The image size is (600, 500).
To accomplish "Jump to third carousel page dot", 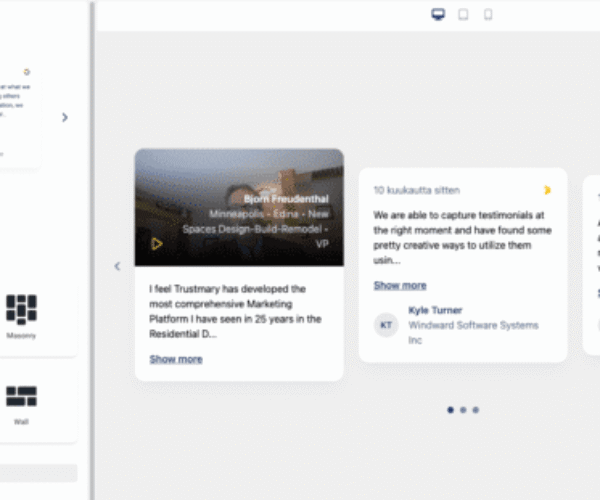I will (476, 410).
